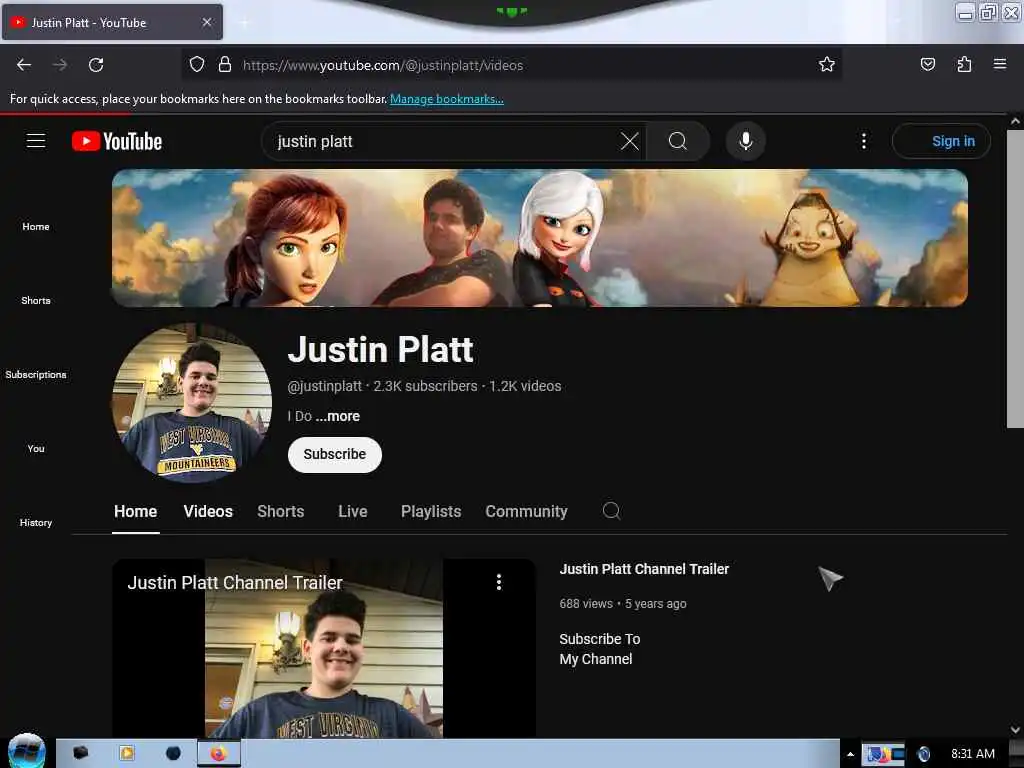This screenshot has height=768, width=1024.
Task: Open Manage bookmarks link
Action: point(447,99)
